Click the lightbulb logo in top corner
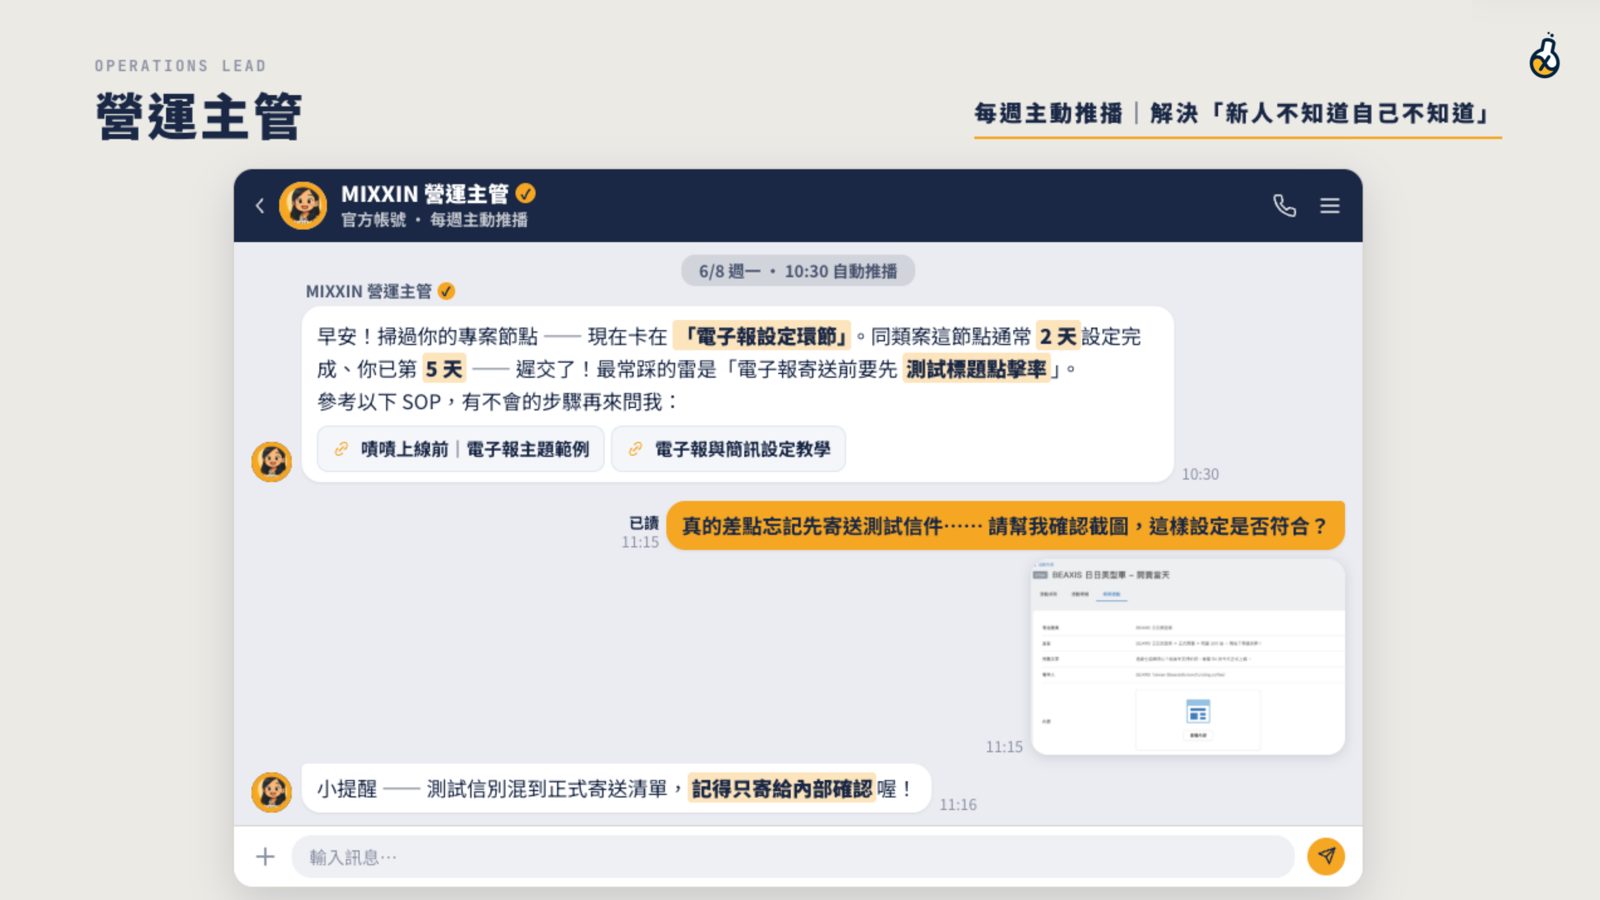 tap(1545, 56)
